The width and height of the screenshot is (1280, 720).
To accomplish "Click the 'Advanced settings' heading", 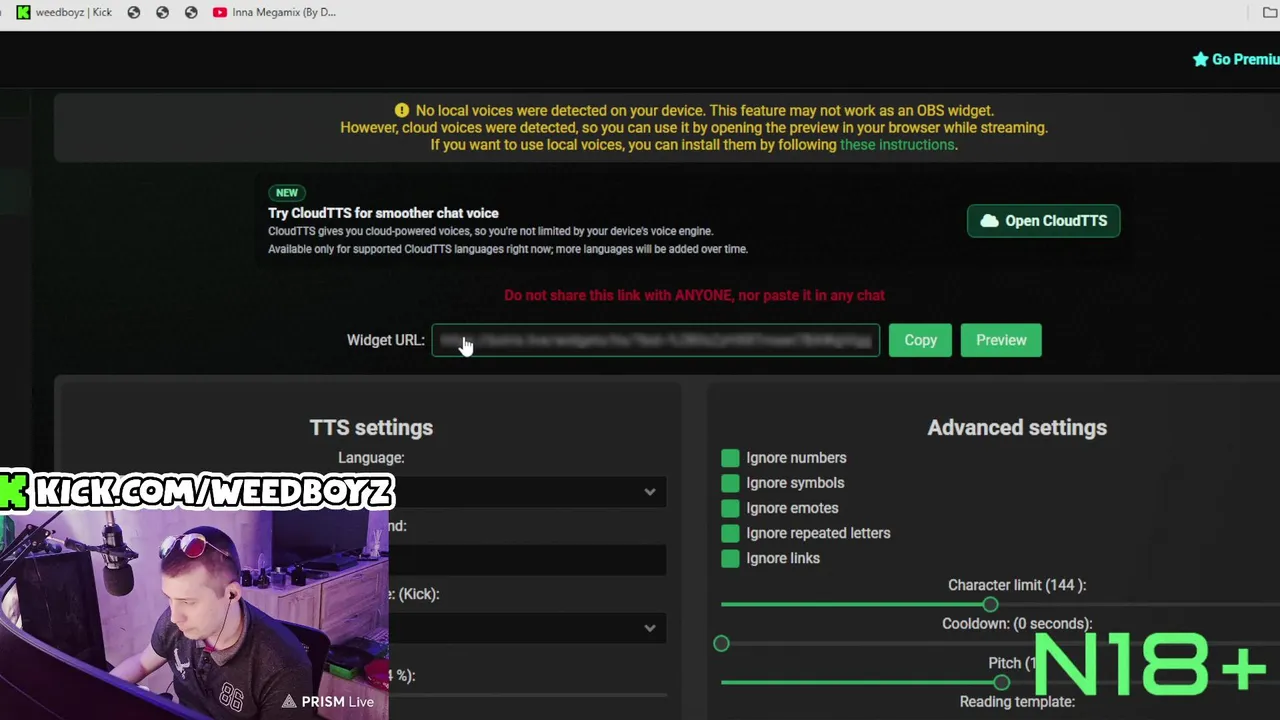I will (x=1017, y=427).
